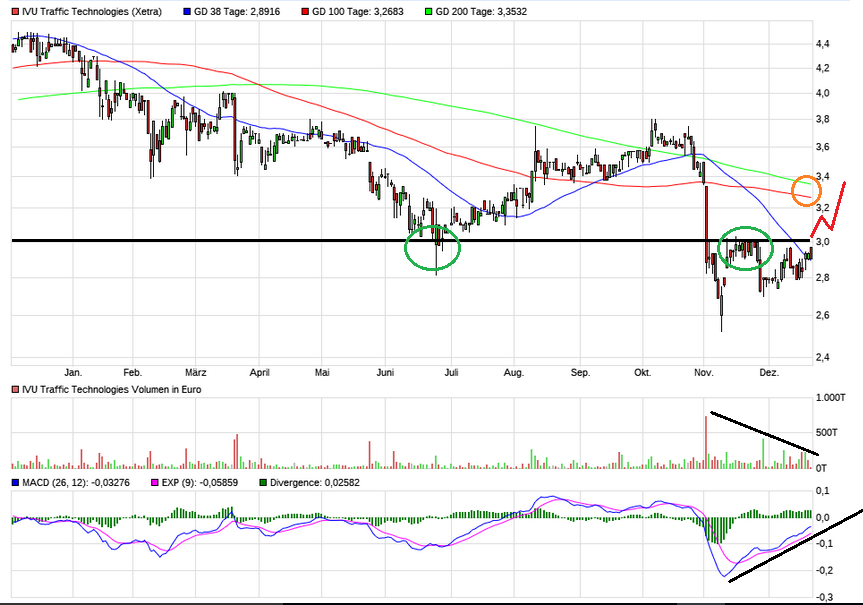Image resolution: width=863 pixels, height=605 pixels.
Task: Click the 'Feb.' month label on axis
Action: pyautogui.click(x=133, y=373)
